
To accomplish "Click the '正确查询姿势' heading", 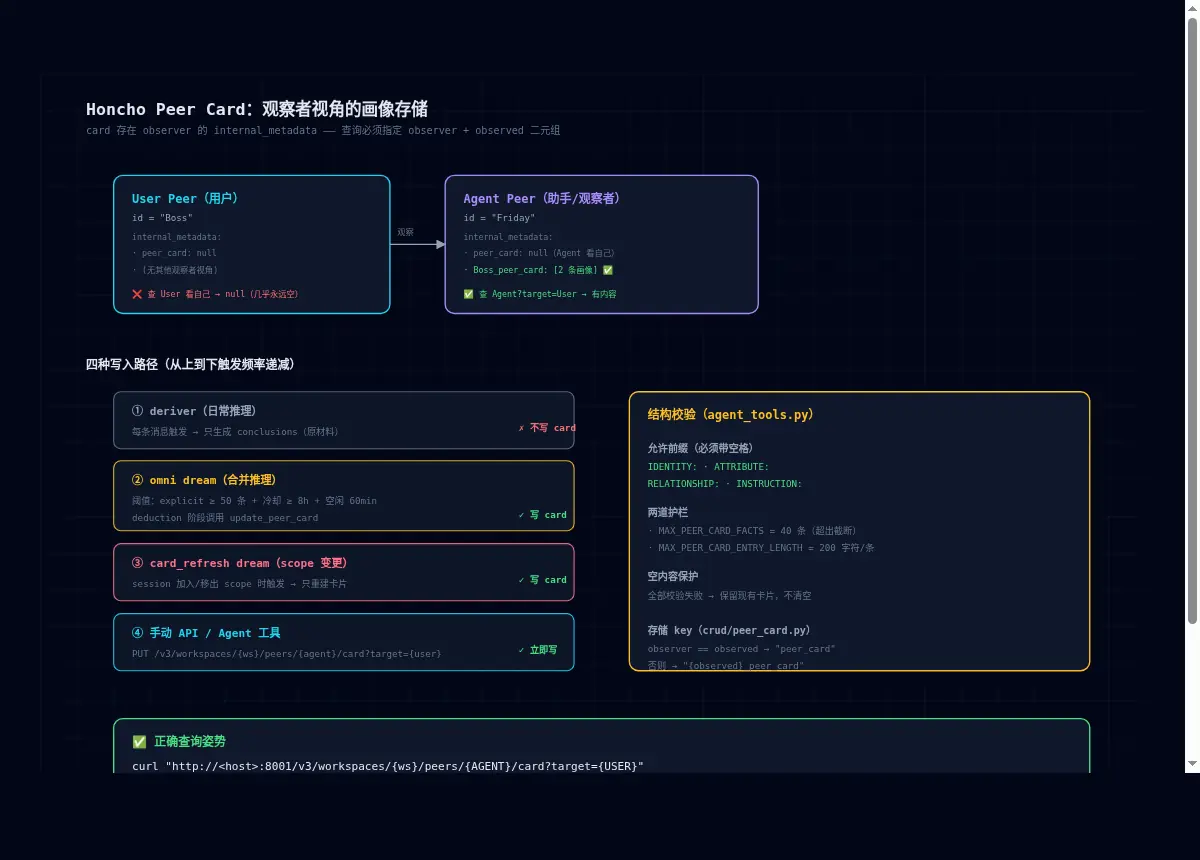I will click(x=190, y=742).
